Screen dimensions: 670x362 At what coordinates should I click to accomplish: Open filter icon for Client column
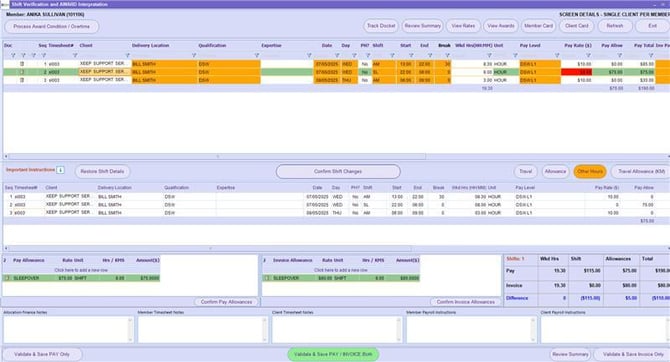[x=127, y=56]
